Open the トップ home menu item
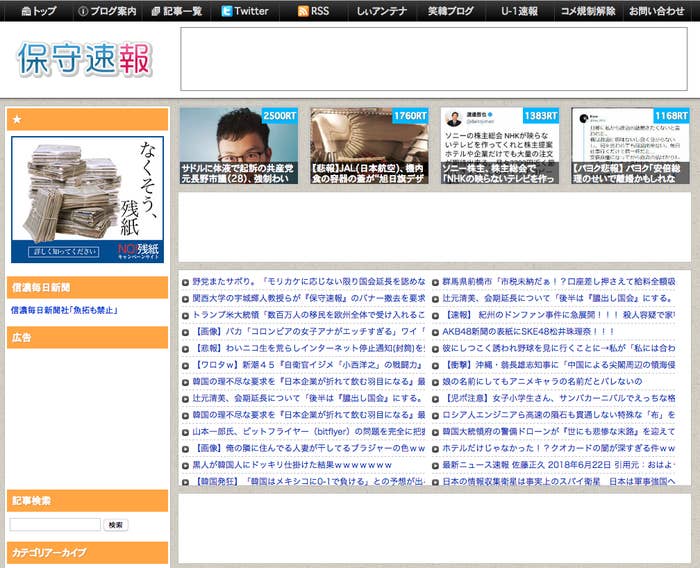 [x=39, y=11]
